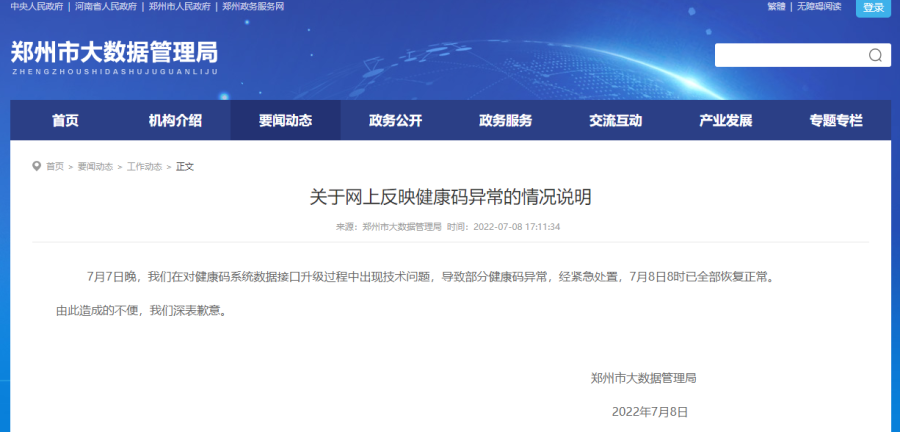
Task: Click the search magnifier icon
Action: tap(874, 56)
